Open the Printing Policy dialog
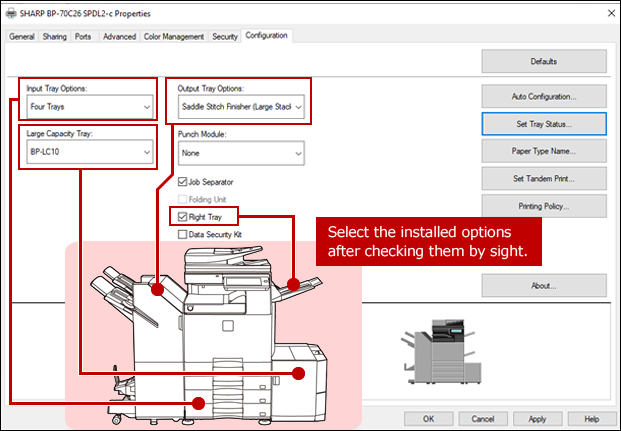Screen dimensions: 621x431 pyautogui.click(x=543, y=206)
